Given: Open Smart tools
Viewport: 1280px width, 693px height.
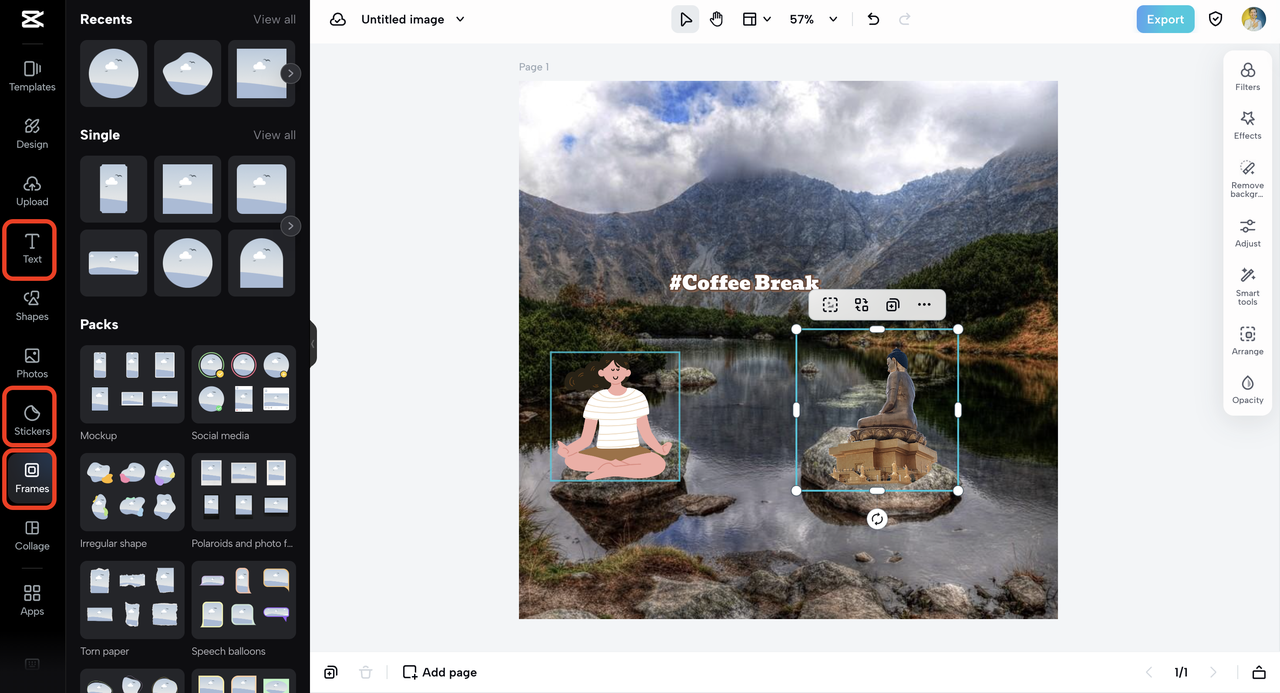Looking at the screenshot, I should (x=1248, y=286).
